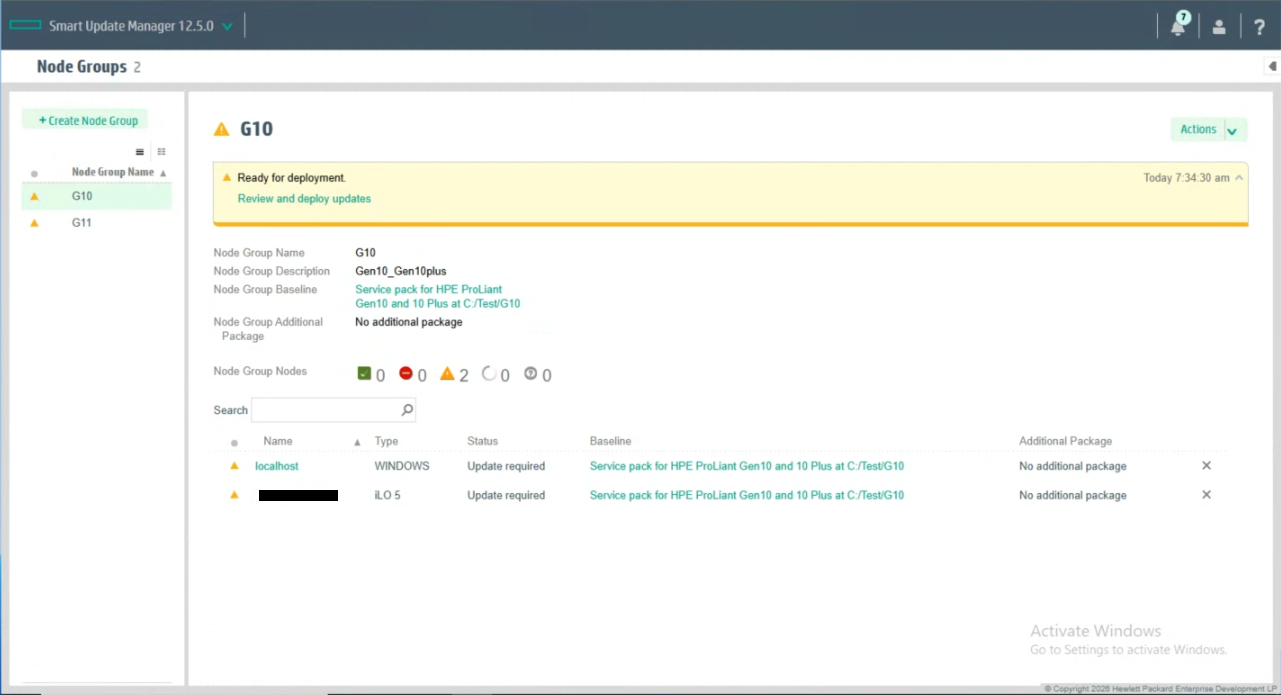Click the iLO 5 type cell
Screen dimensions: 1281x695
point(388,495)
